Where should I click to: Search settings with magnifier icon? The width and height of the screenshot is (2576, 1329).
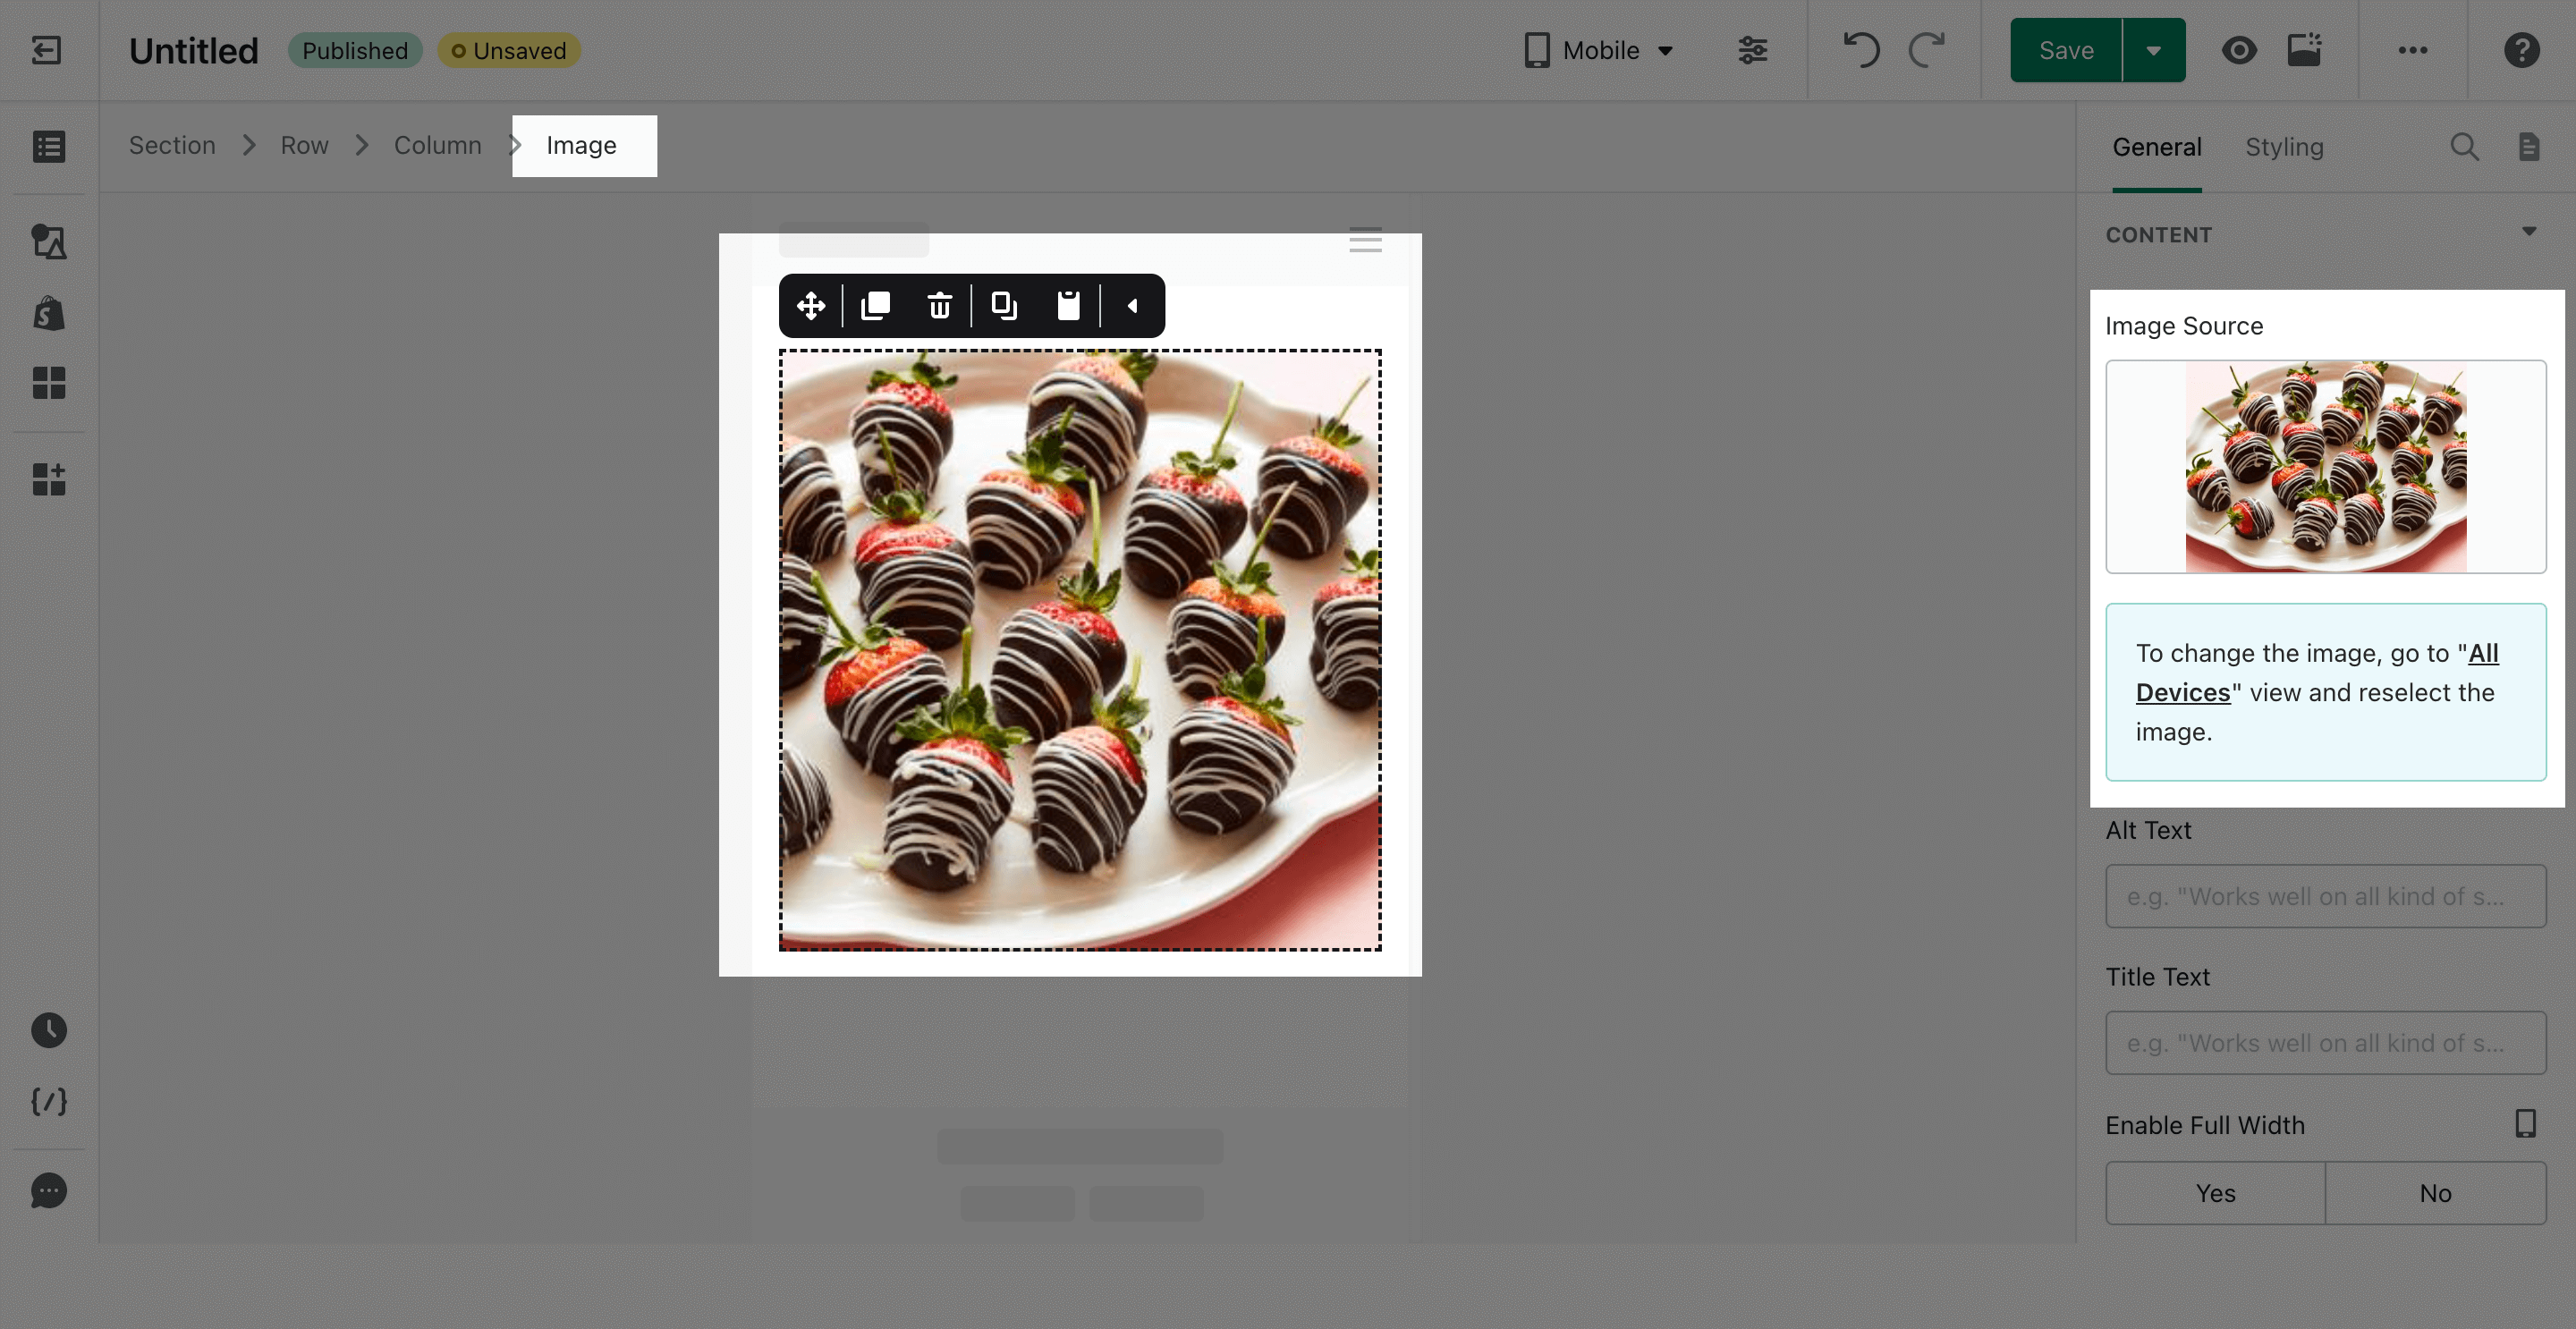coord(2465,147)
